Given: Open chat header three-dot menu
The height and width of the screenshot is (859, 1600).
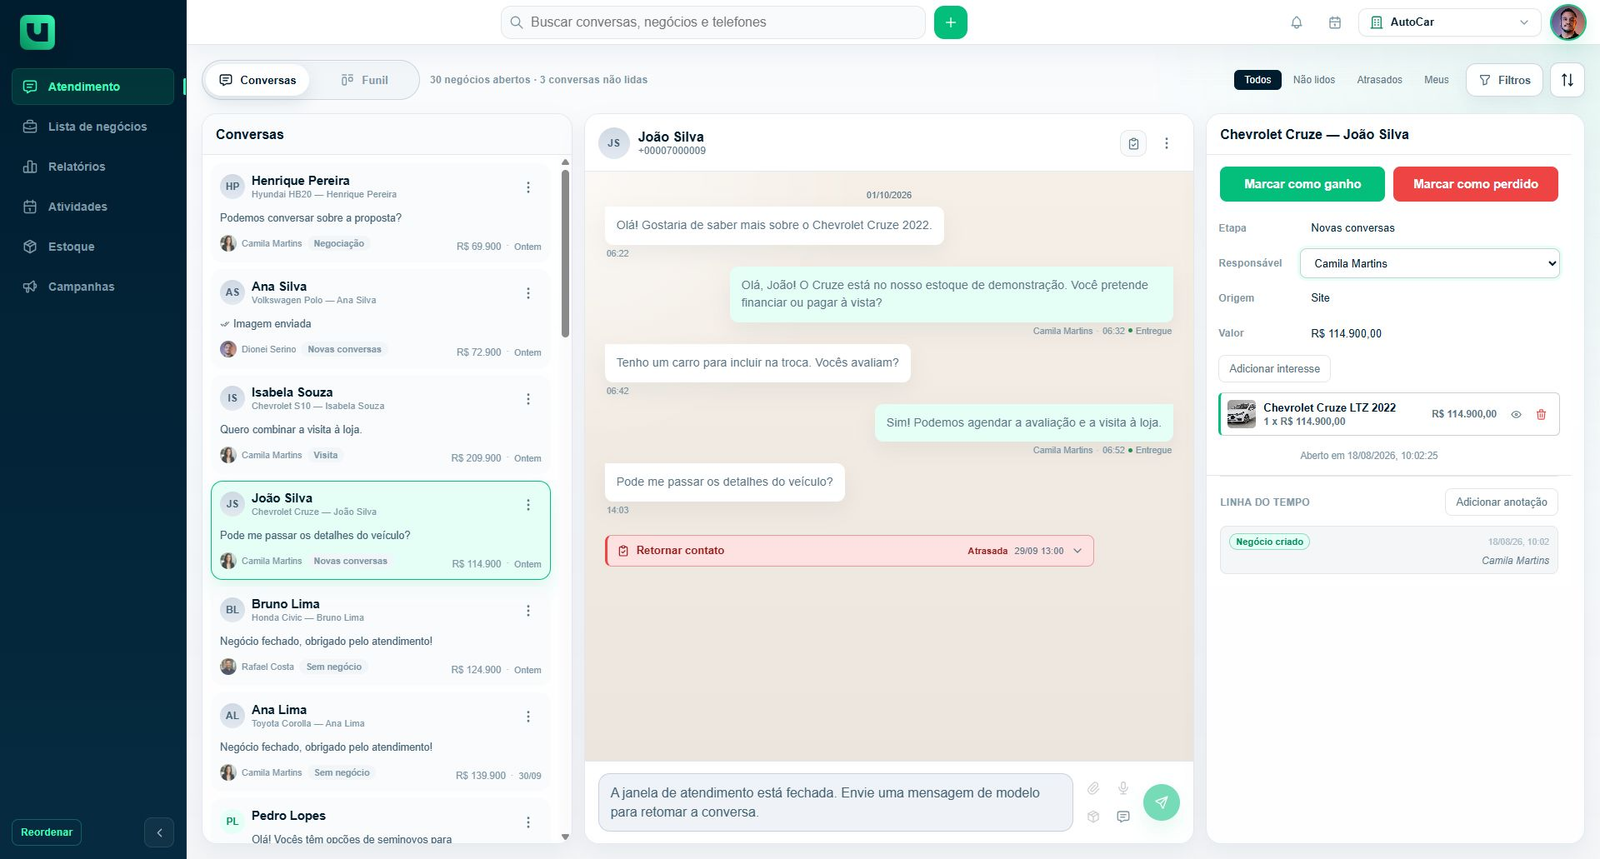Looking at the screenshot, I should click(x=1166, y=143).
